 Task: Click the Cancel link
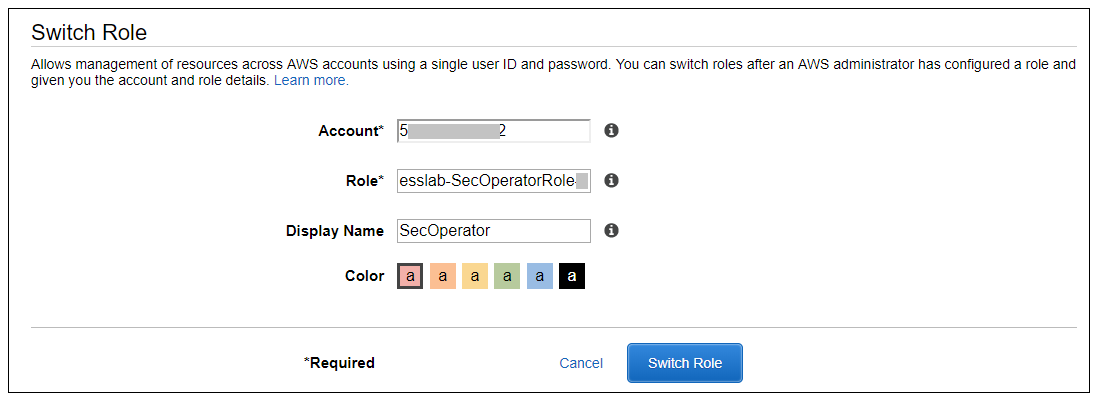pos(581,363)
